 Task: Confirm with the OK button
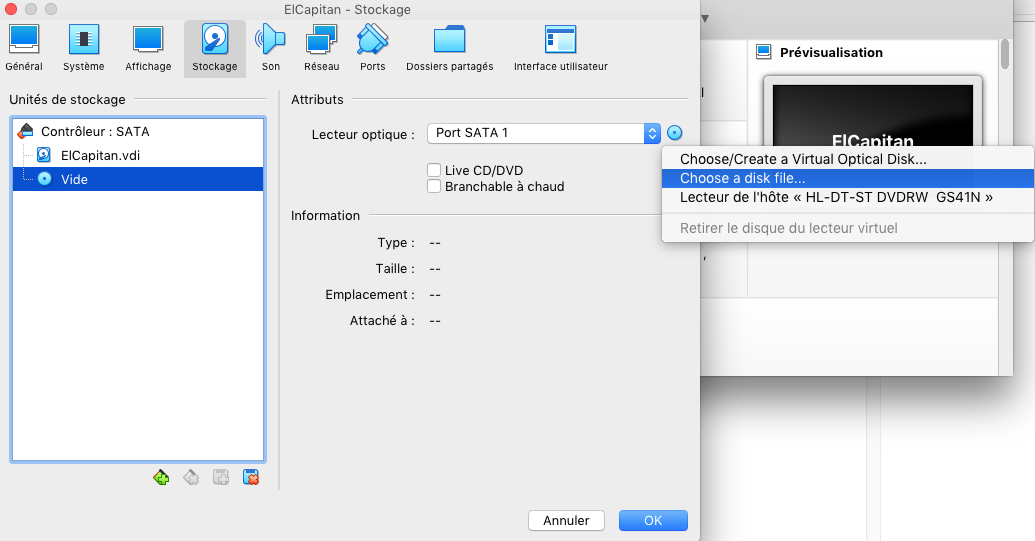pos(653,521)
